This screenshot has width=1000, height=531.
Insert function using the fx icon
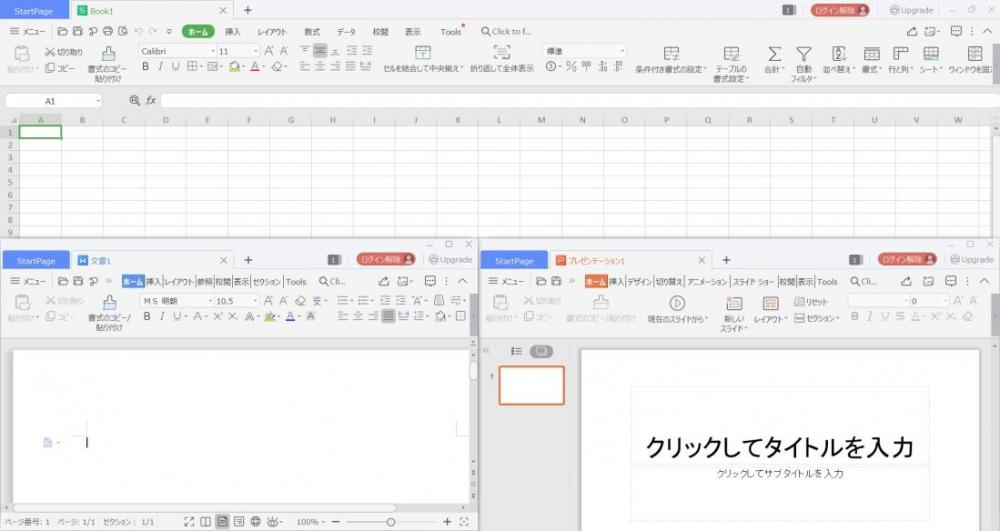(x=150, y=101)
